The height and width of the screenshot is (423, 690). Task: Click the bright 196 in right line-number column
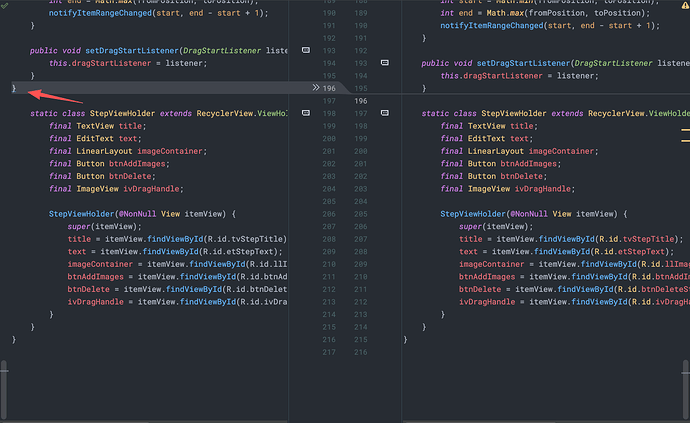361,101
